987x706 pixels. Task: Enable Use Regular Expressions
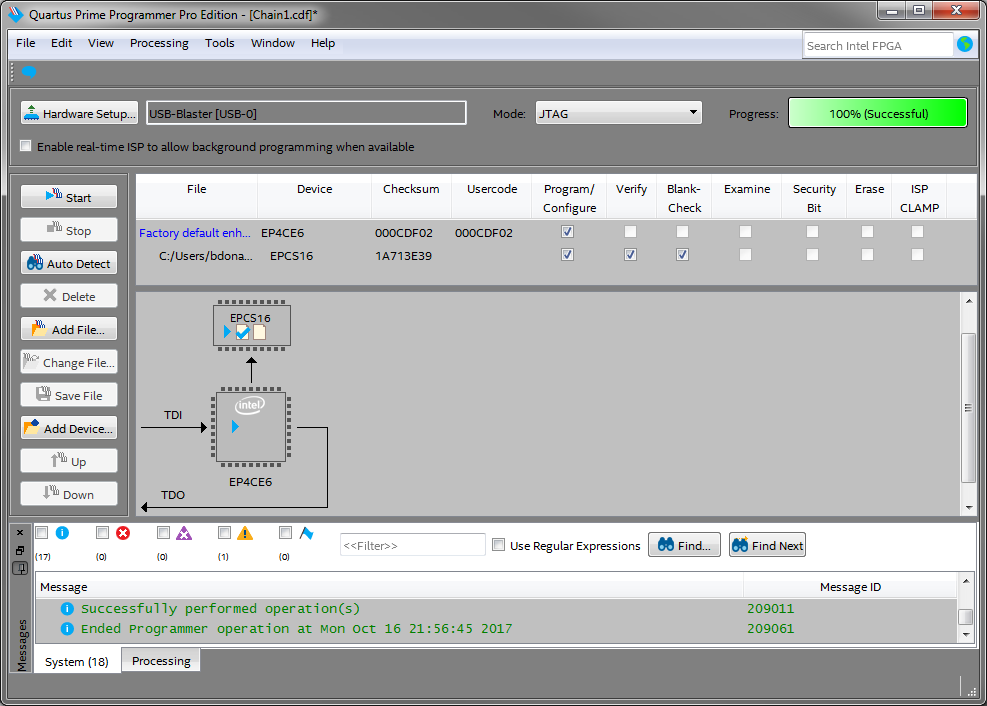click(499, 545)
